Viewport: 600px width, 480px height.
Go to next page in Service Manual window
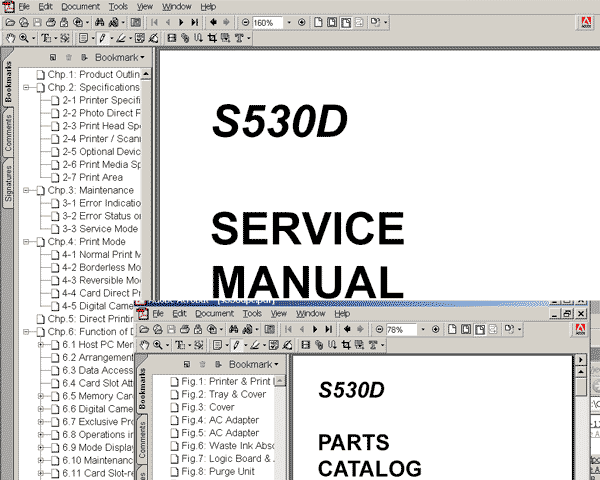181,23
